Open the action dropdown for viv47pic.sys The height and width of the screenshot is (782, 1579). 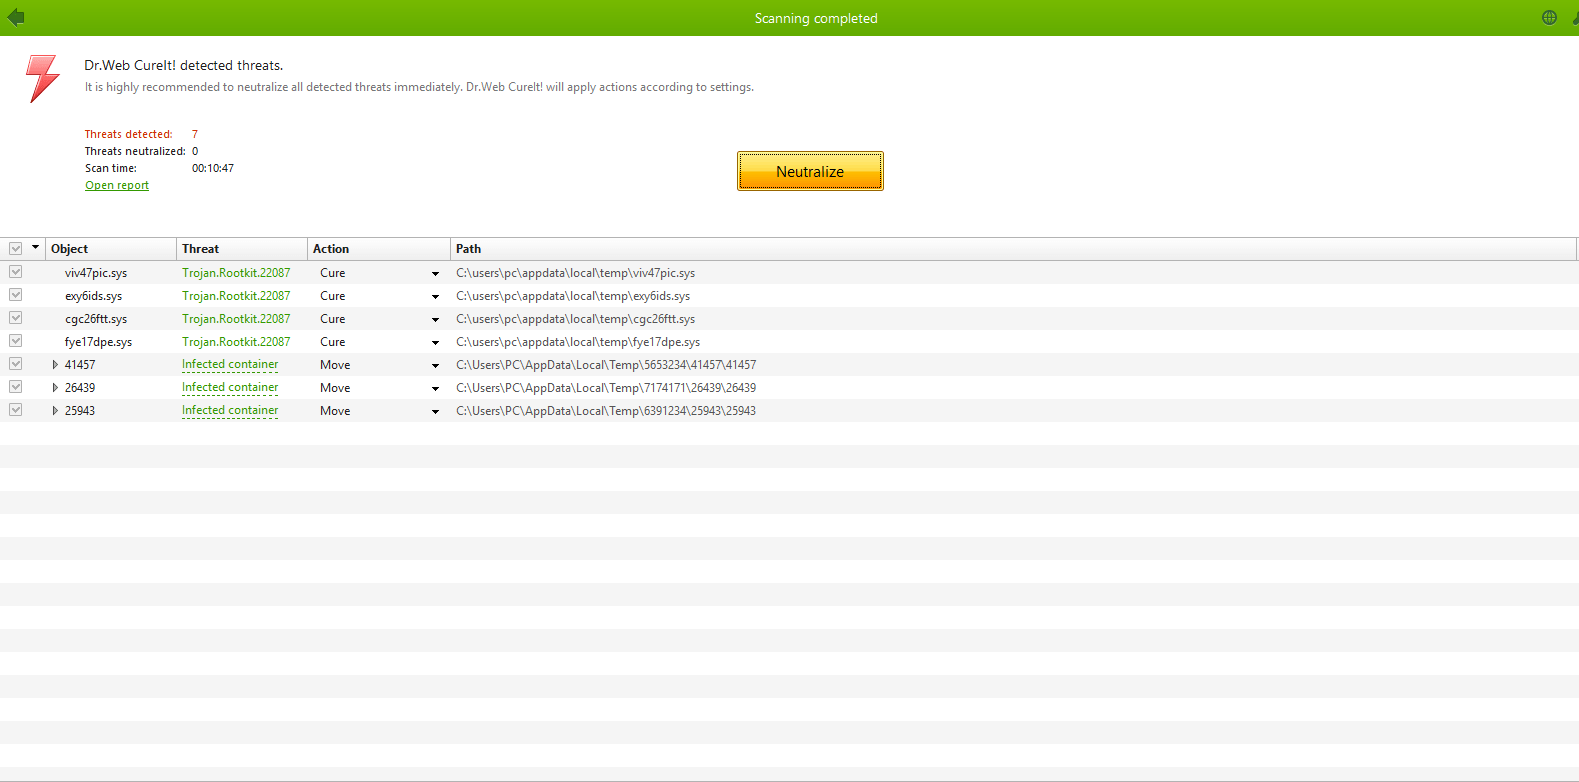(435, 273)
